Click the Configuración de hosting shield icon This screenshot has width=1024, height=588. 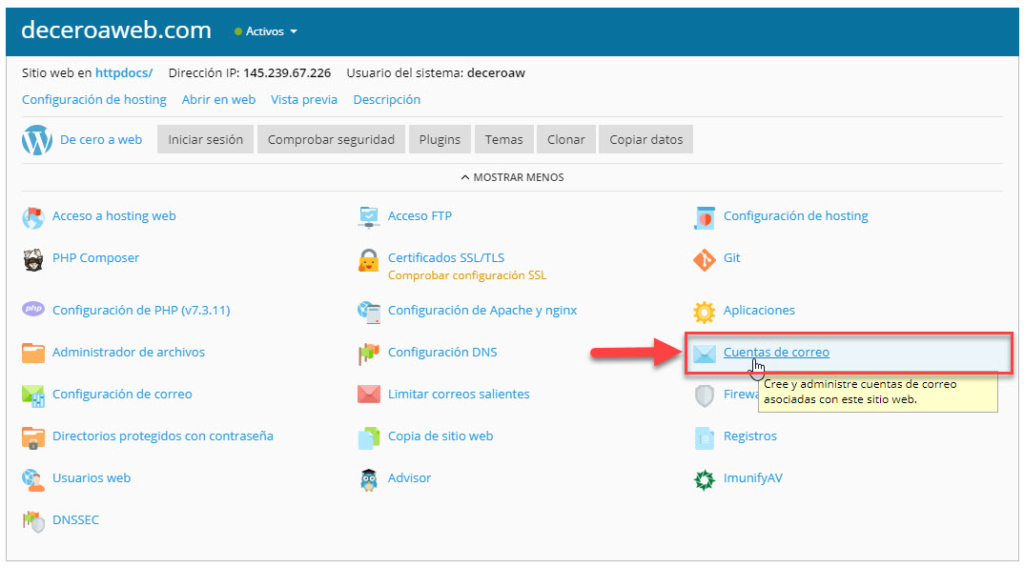coord(704,218)
